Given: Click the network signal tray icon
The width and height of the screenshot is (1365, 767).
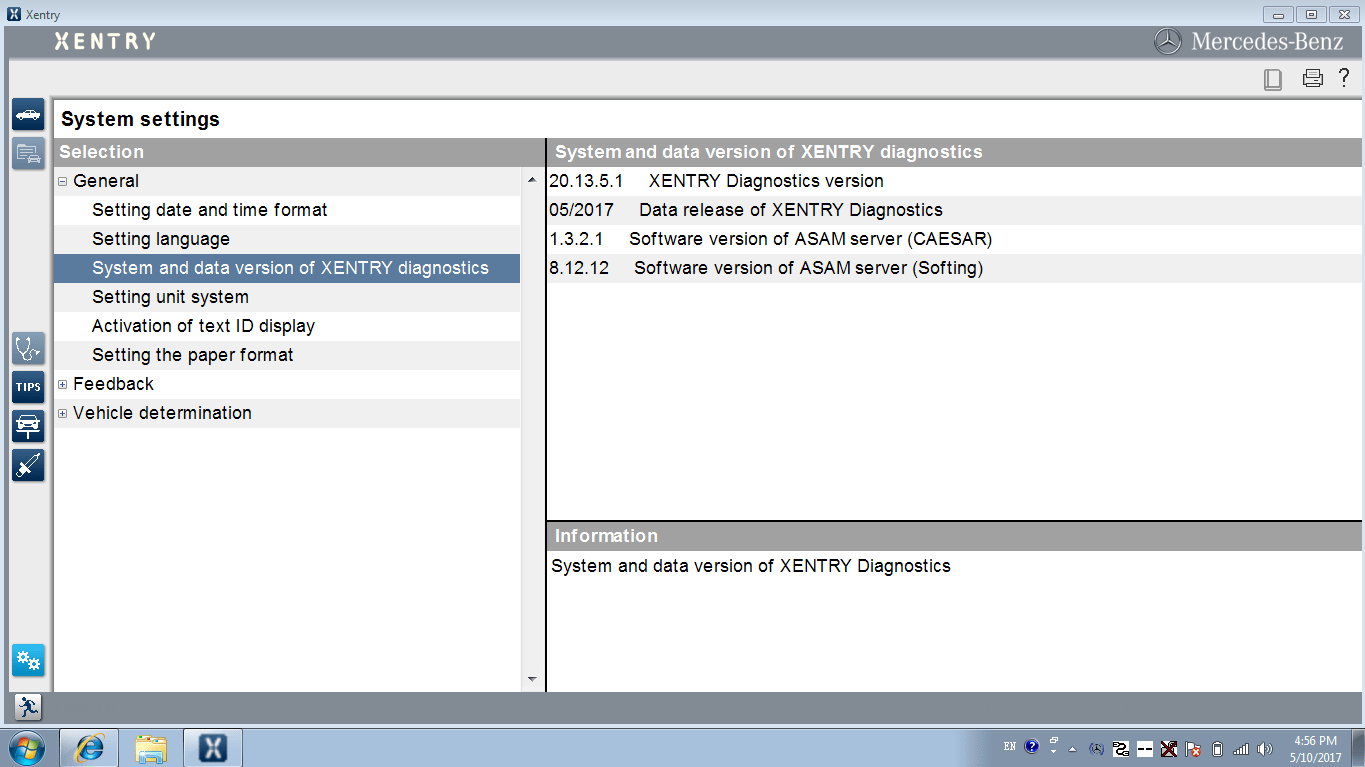Looking at the screenshot, I should pos(1241,748).
